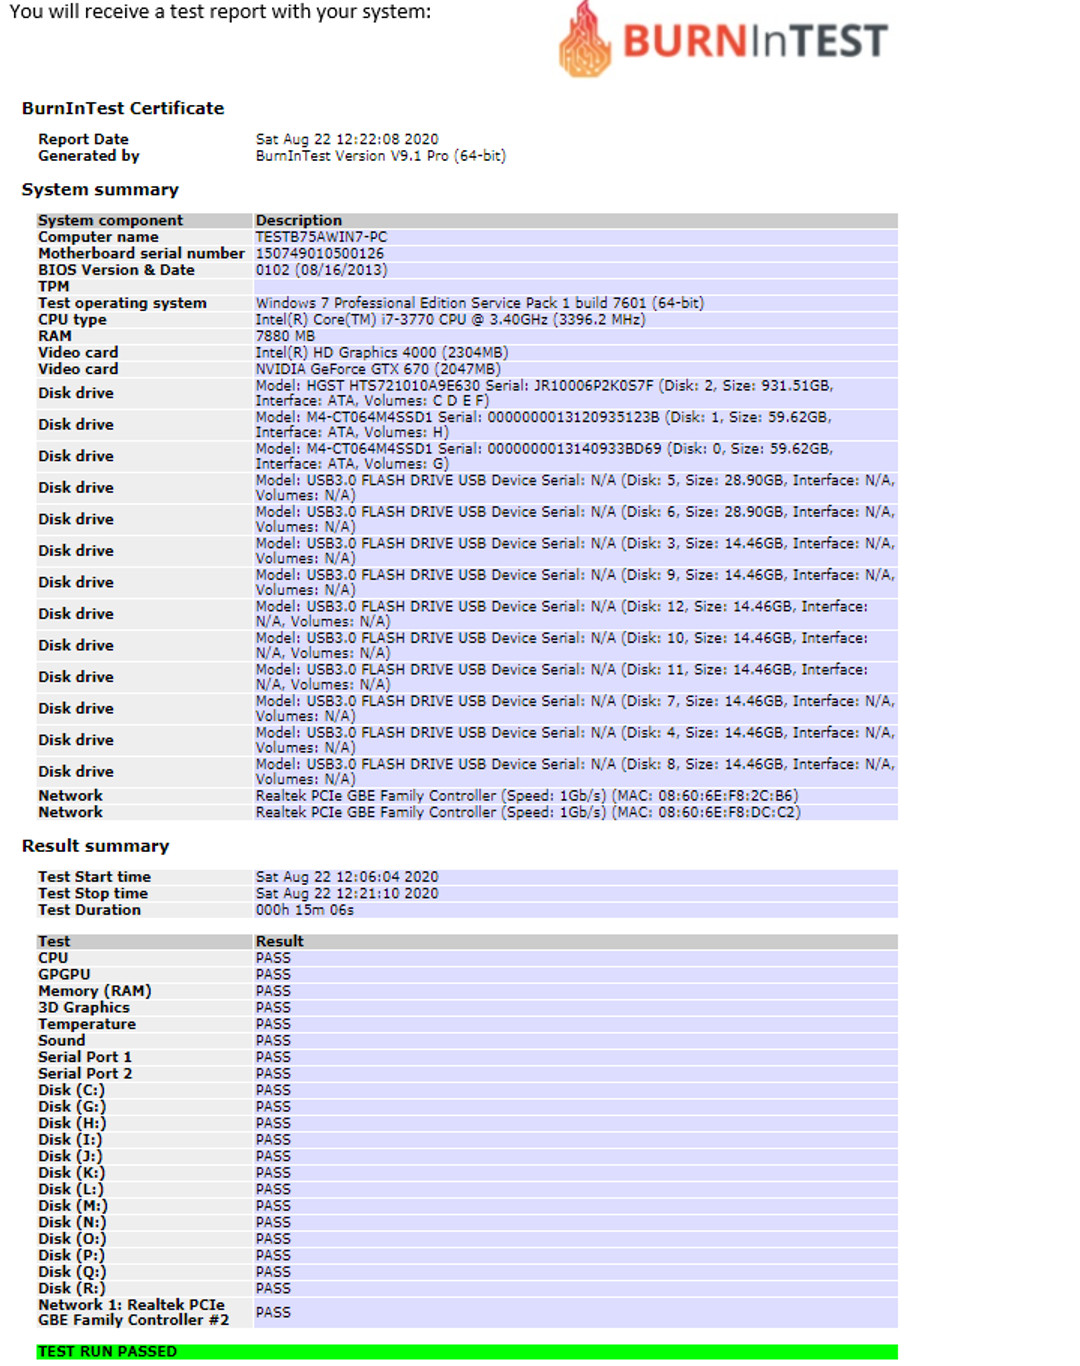Click the USB3.0 flash drive entry for Disk: 4

pos(576,740)
